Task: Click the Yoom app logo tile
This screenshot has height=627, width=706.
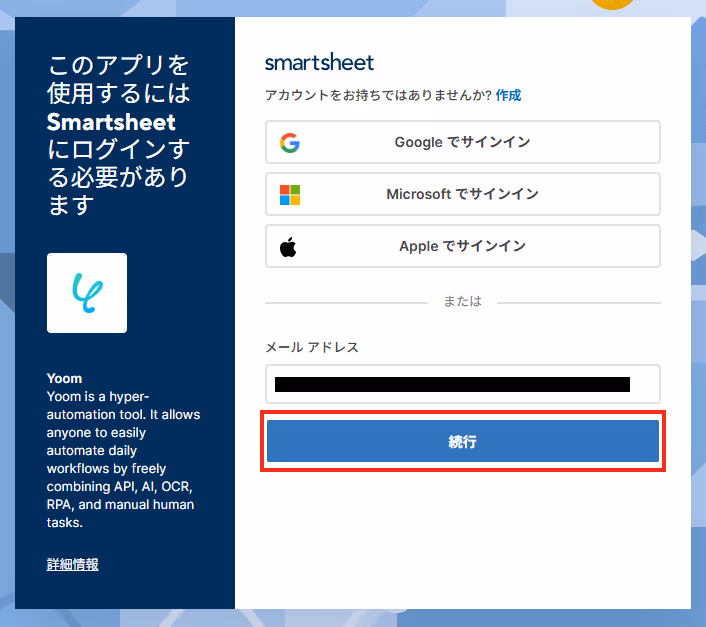Action: 87,293
